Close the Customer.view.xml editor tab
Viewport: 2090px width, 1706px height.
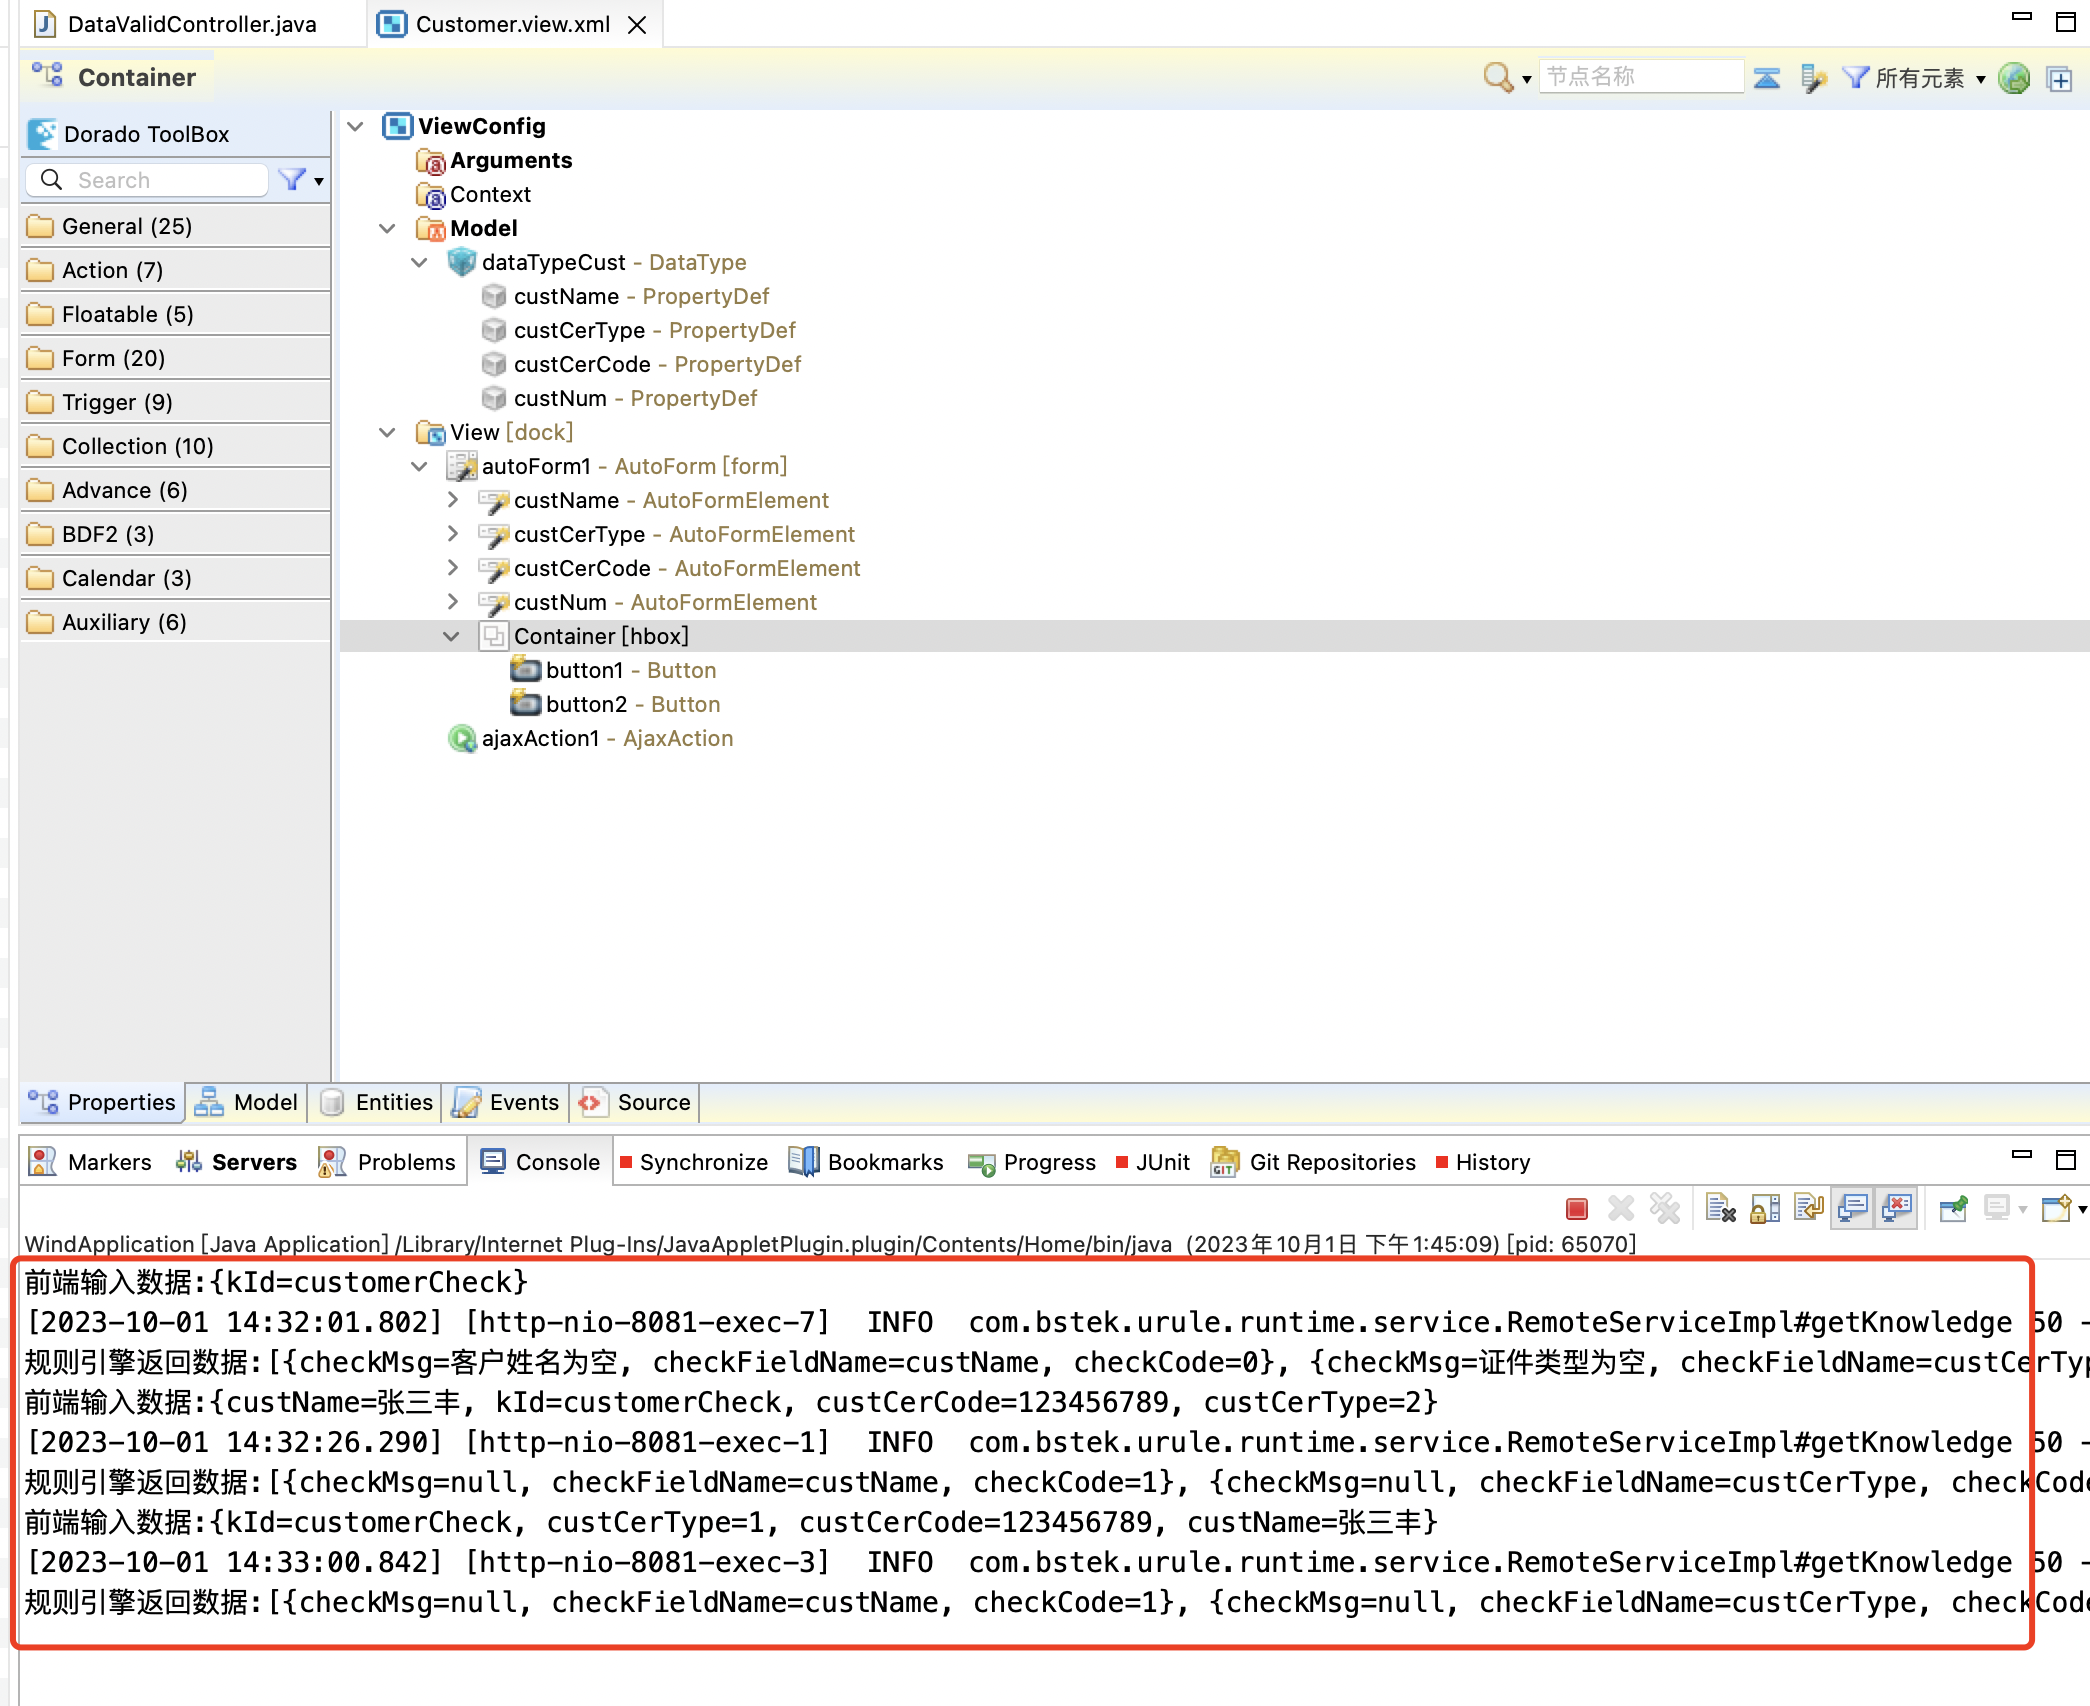pos(637,25)
